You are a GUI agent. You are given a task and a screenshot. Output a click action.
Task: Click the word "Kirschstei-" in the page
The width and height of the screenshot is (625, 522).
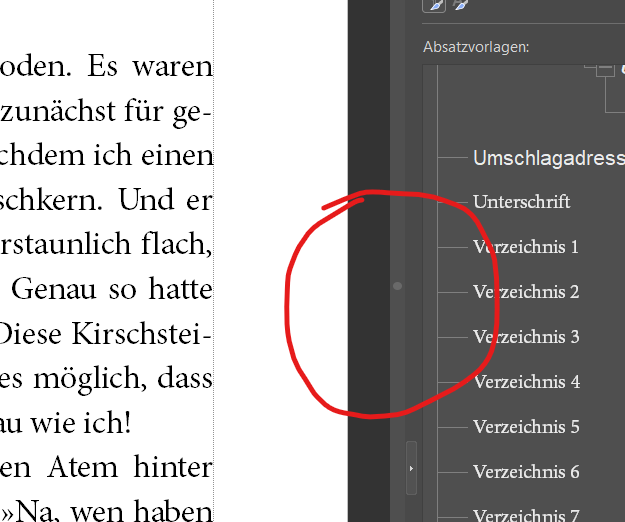tap(150, 334)
